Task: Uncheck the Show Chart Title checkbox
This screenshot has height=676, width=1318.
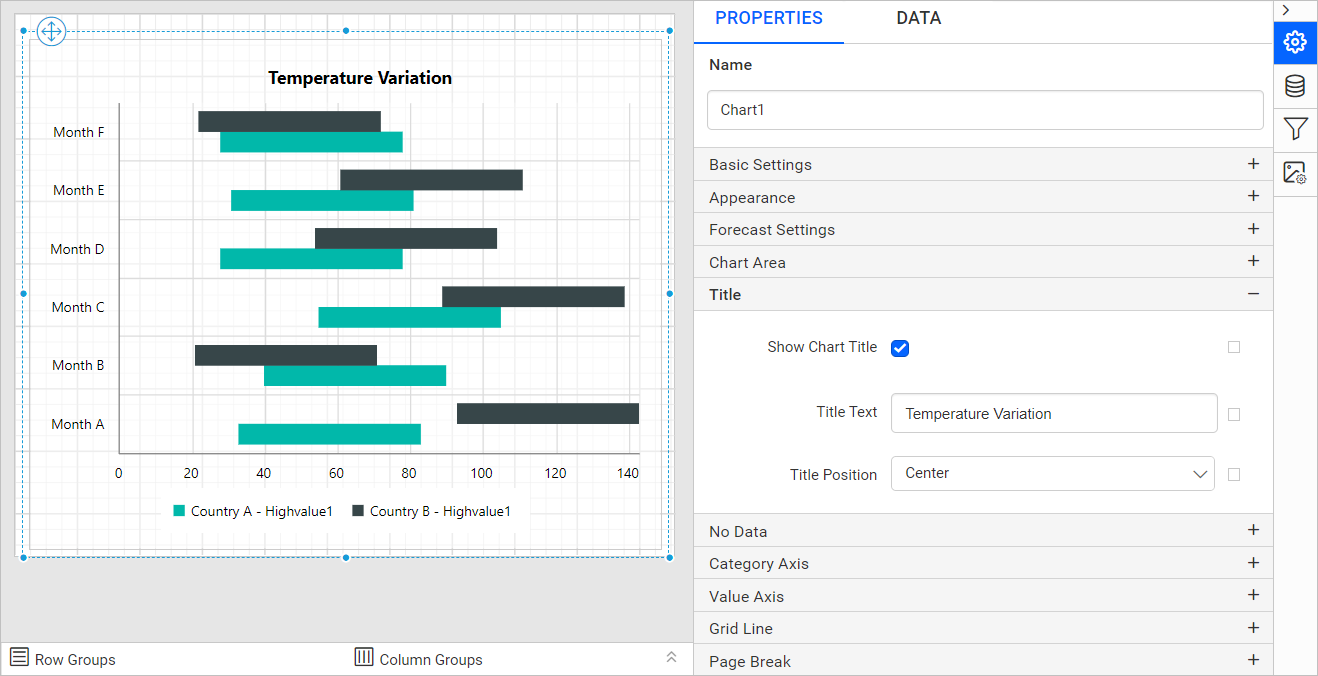Action: tap(900, 348)
